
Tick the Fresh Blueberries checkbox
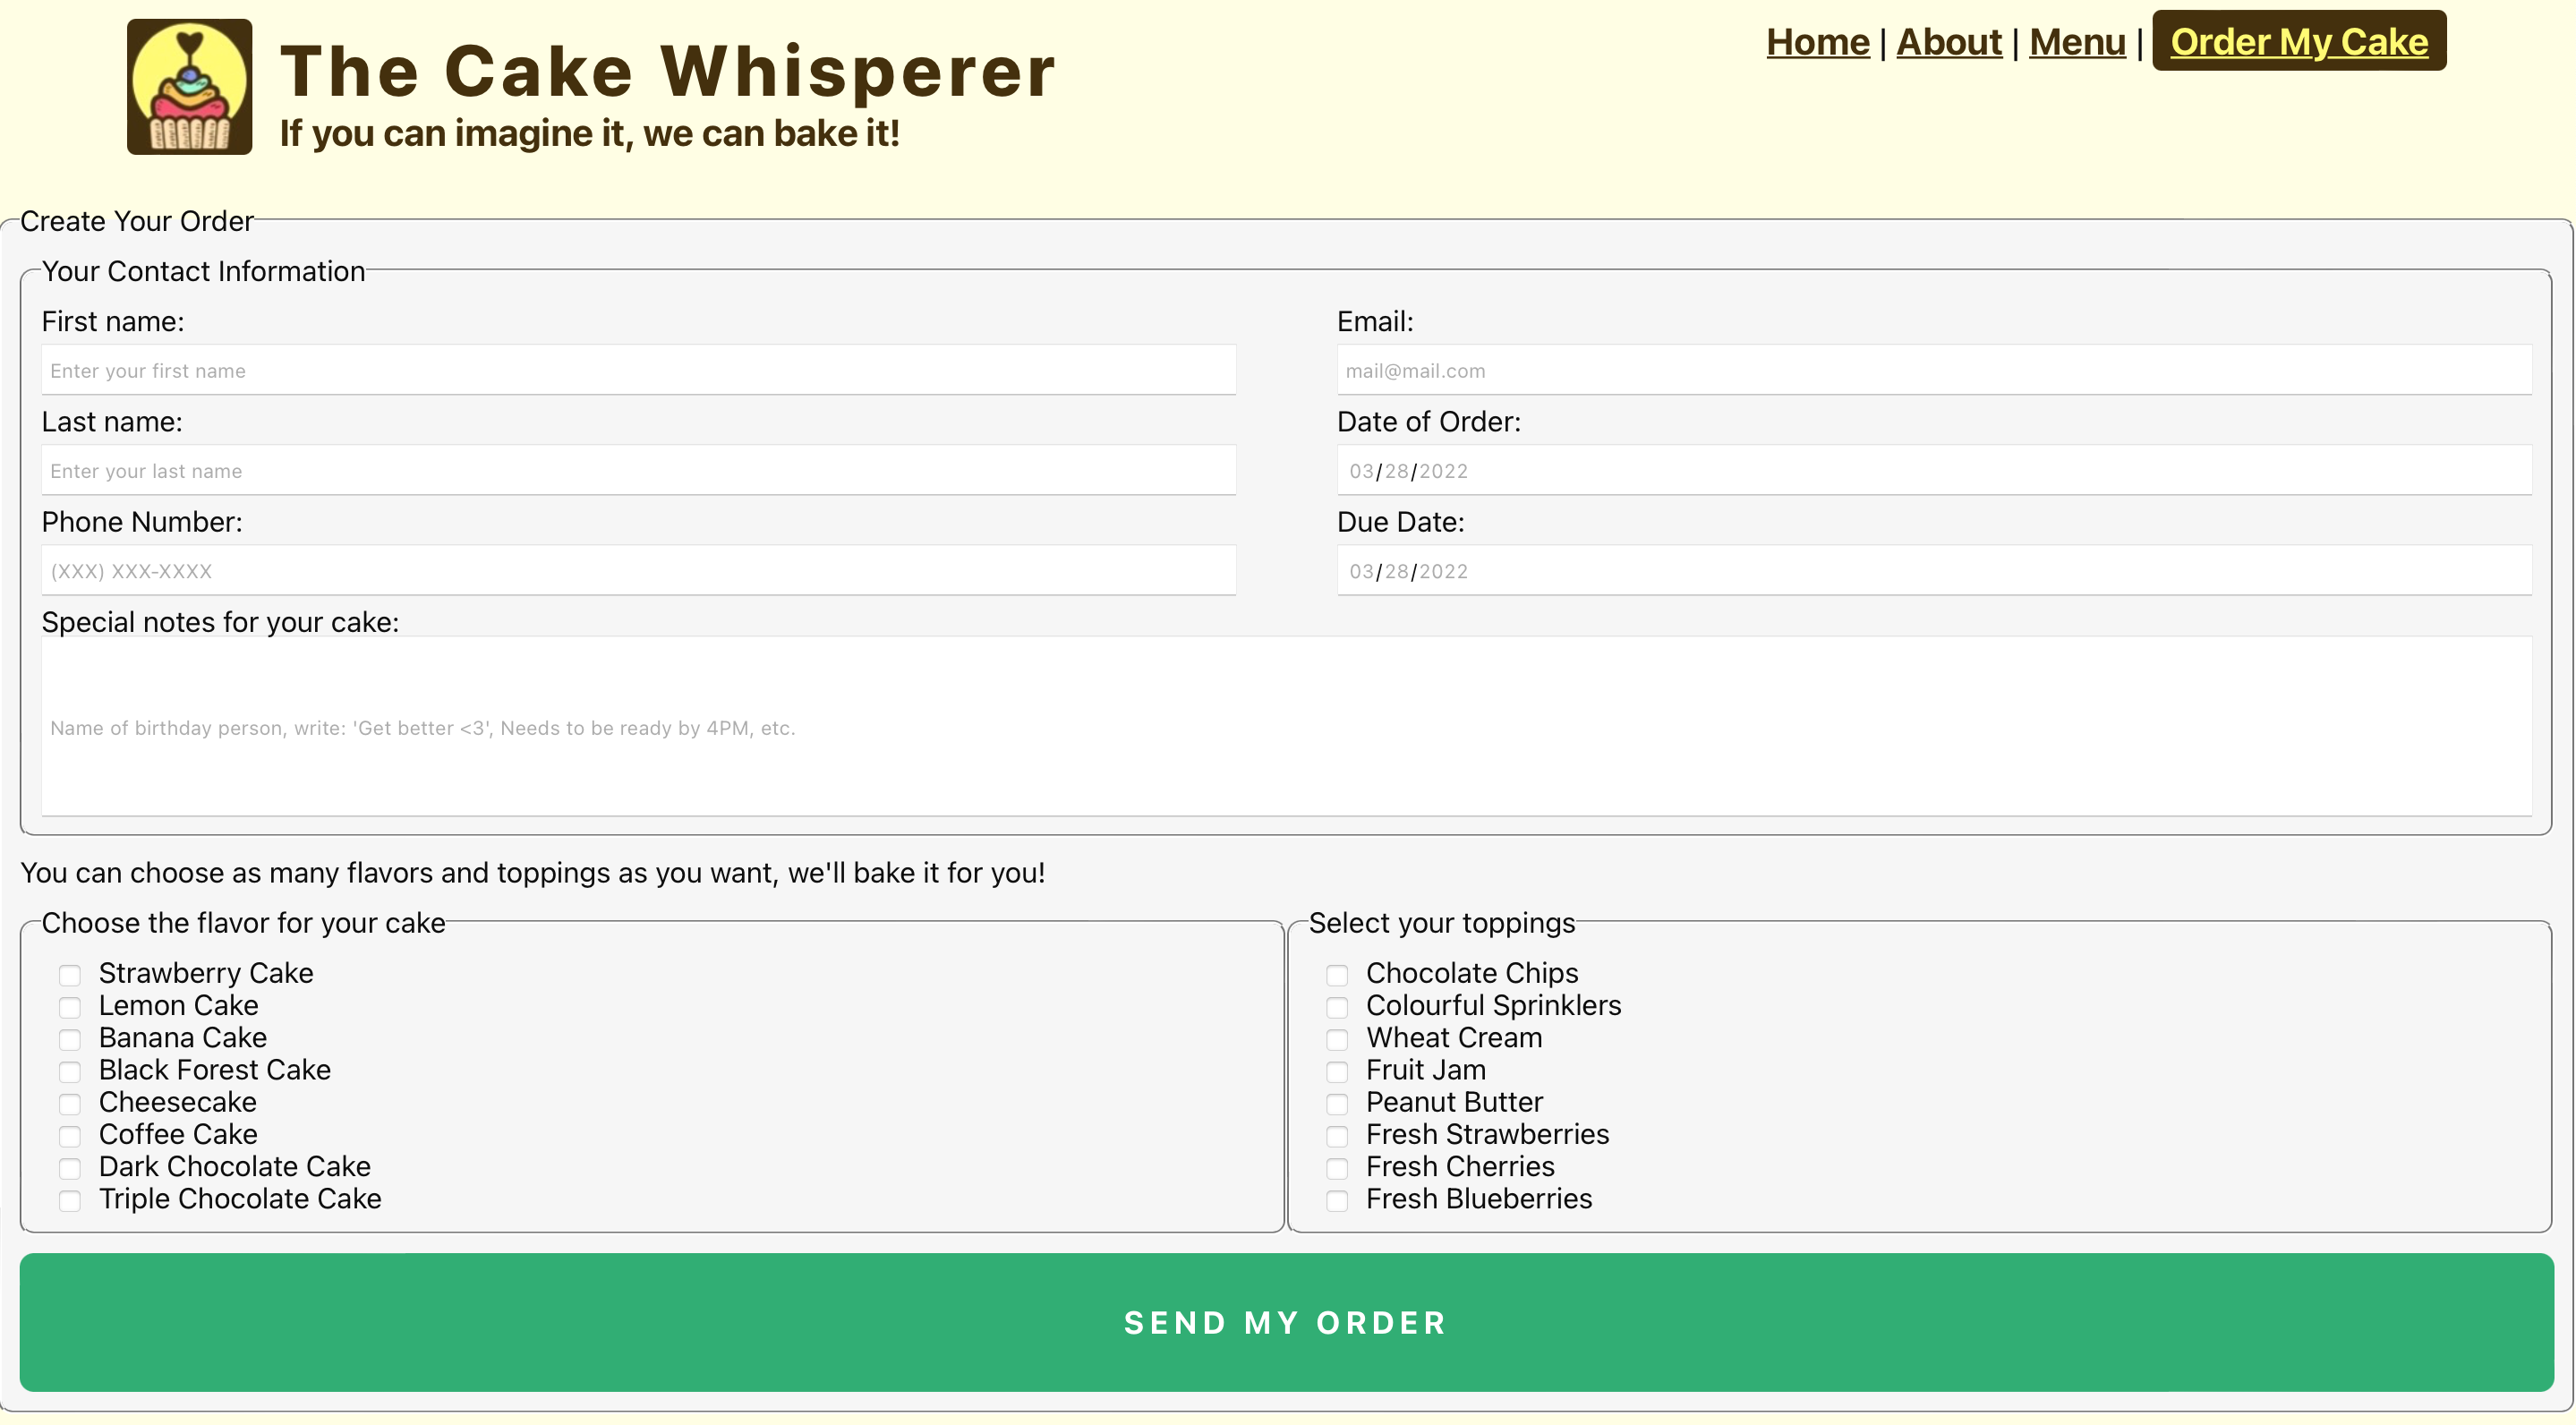click(x=1337, y=1201)
